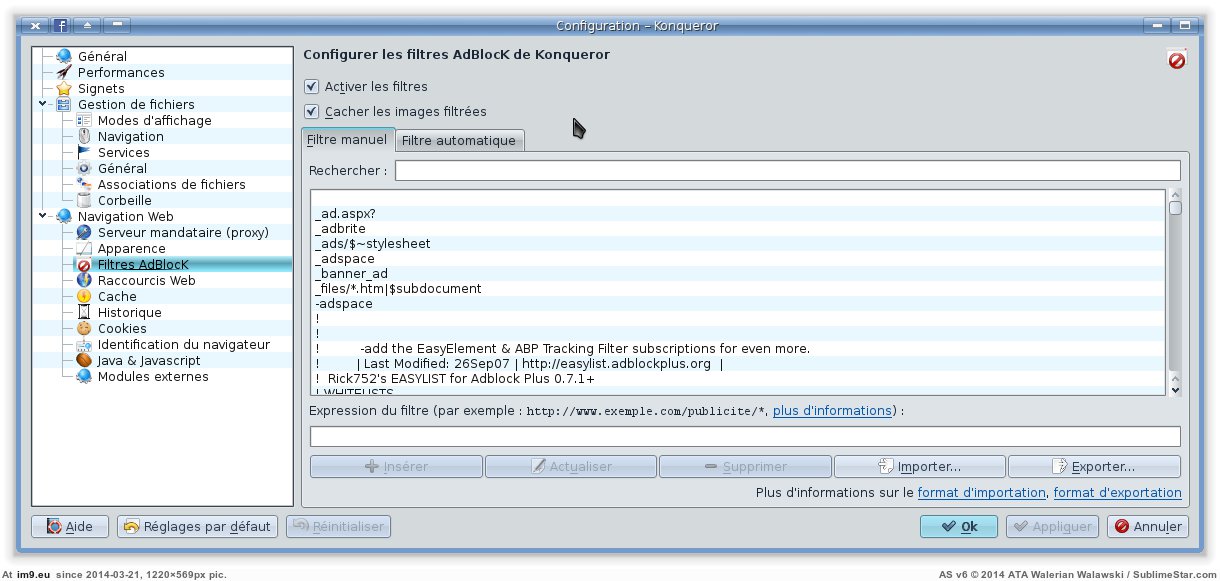1220x581 pixels.
Task: Select the Historique hourglass icon
Action: pos(84,313)
